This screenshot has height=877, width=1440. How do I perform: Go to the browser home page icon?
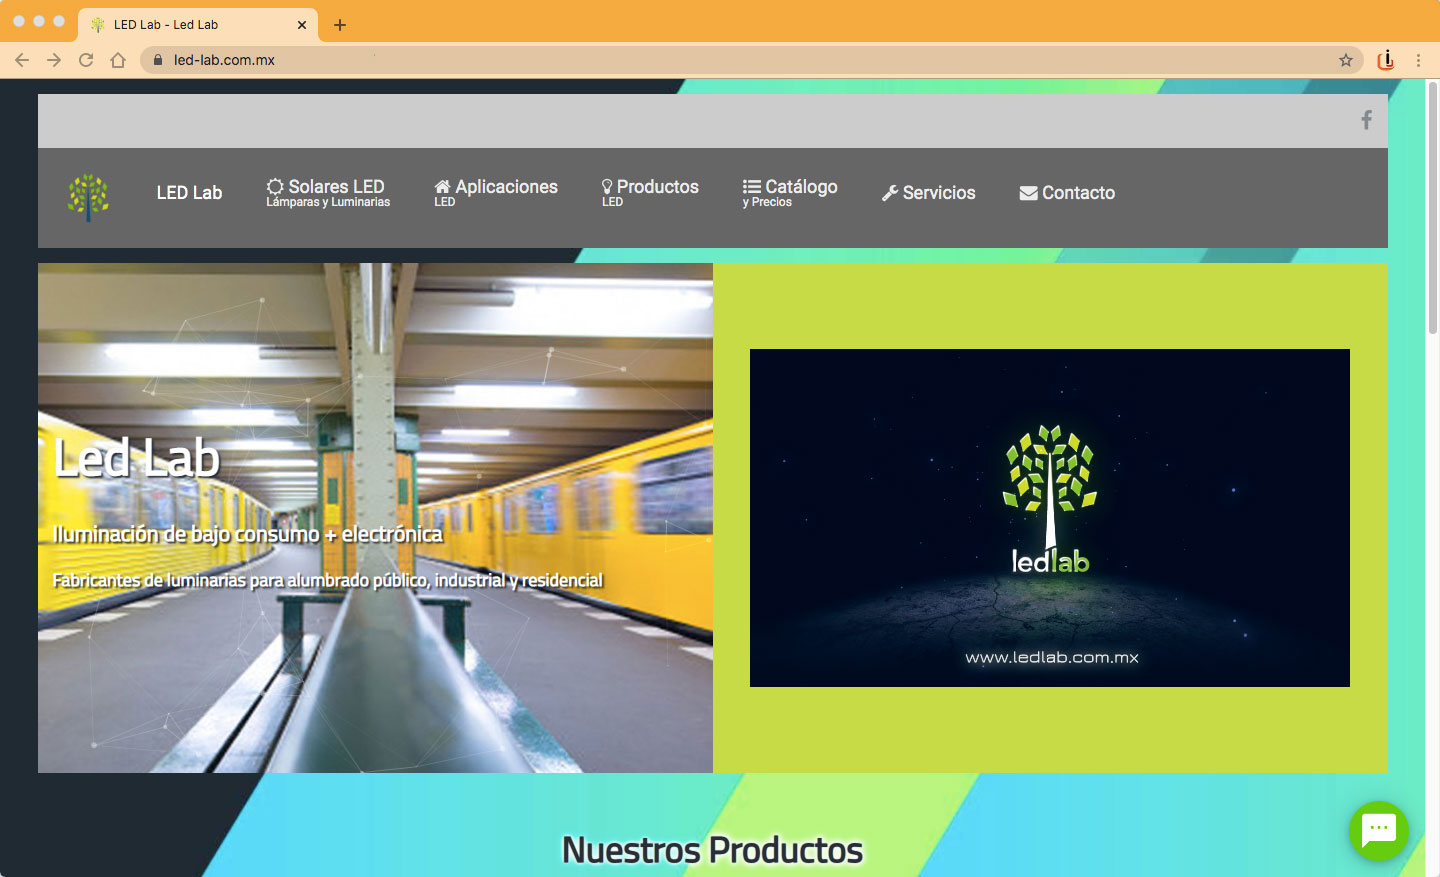tap(118, 60)
